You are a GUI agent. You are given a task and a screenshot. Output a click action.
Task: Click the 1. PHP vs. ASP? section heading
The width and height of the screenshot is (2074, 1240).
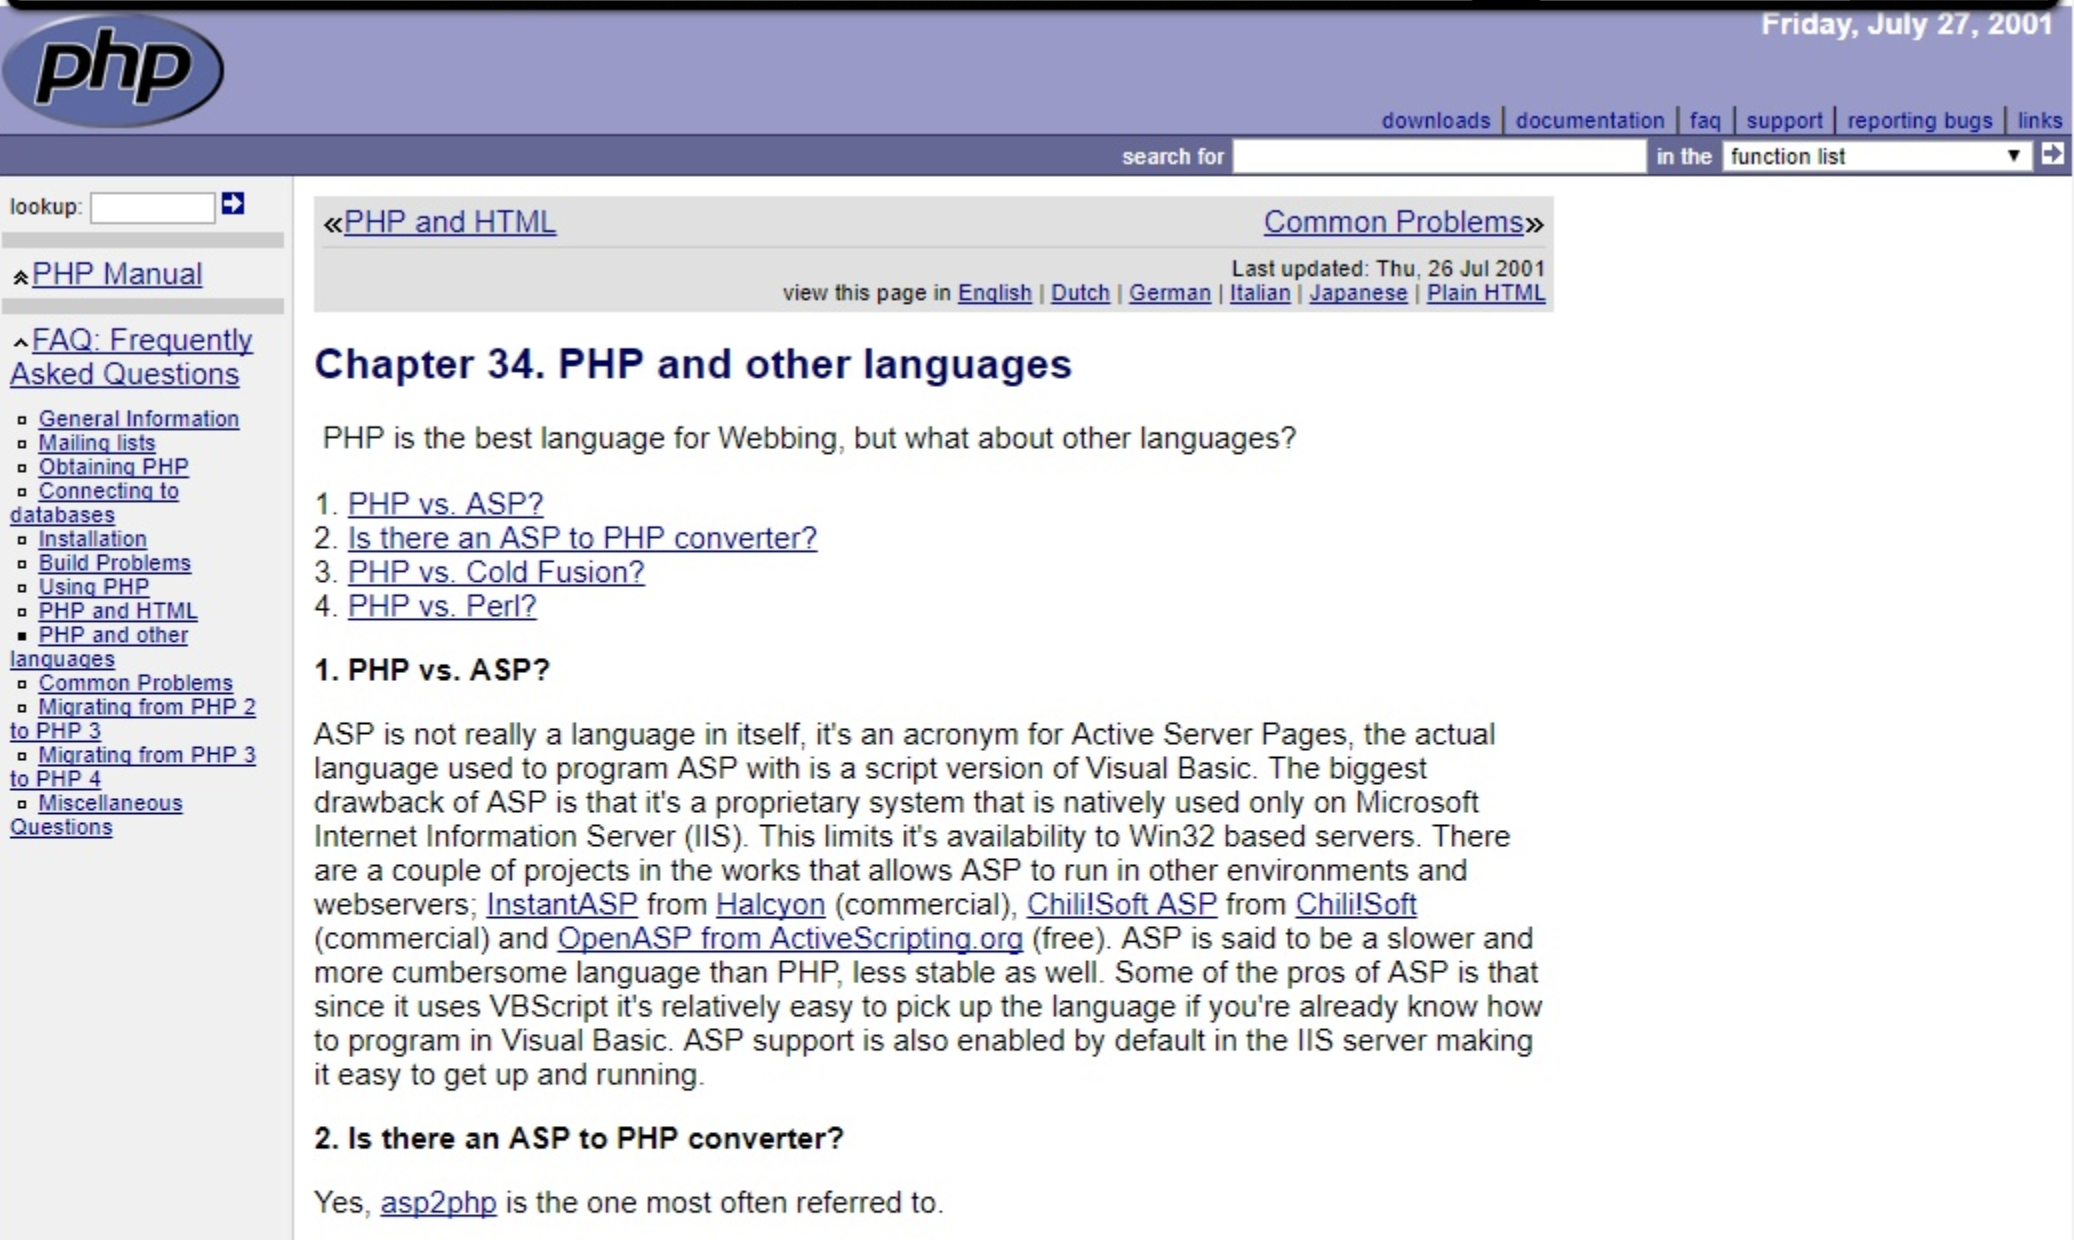(x=432, y=670)
